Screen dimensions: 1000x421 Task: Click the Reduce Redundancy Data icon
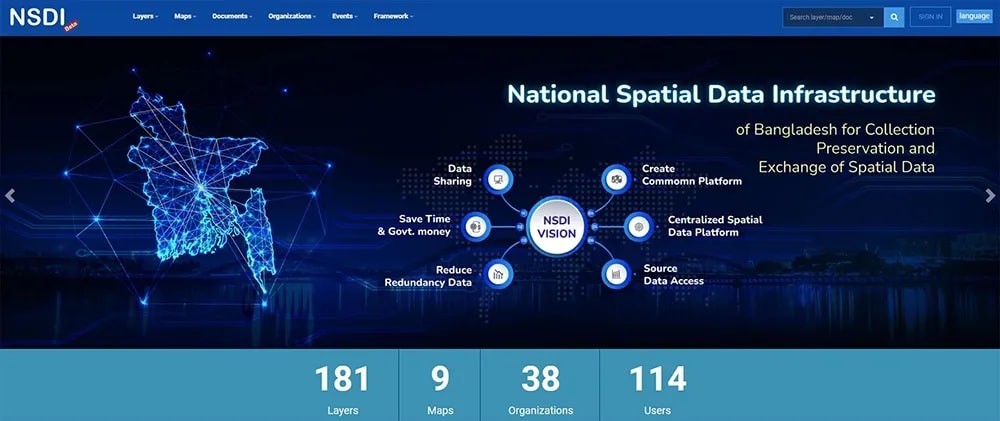499,273
